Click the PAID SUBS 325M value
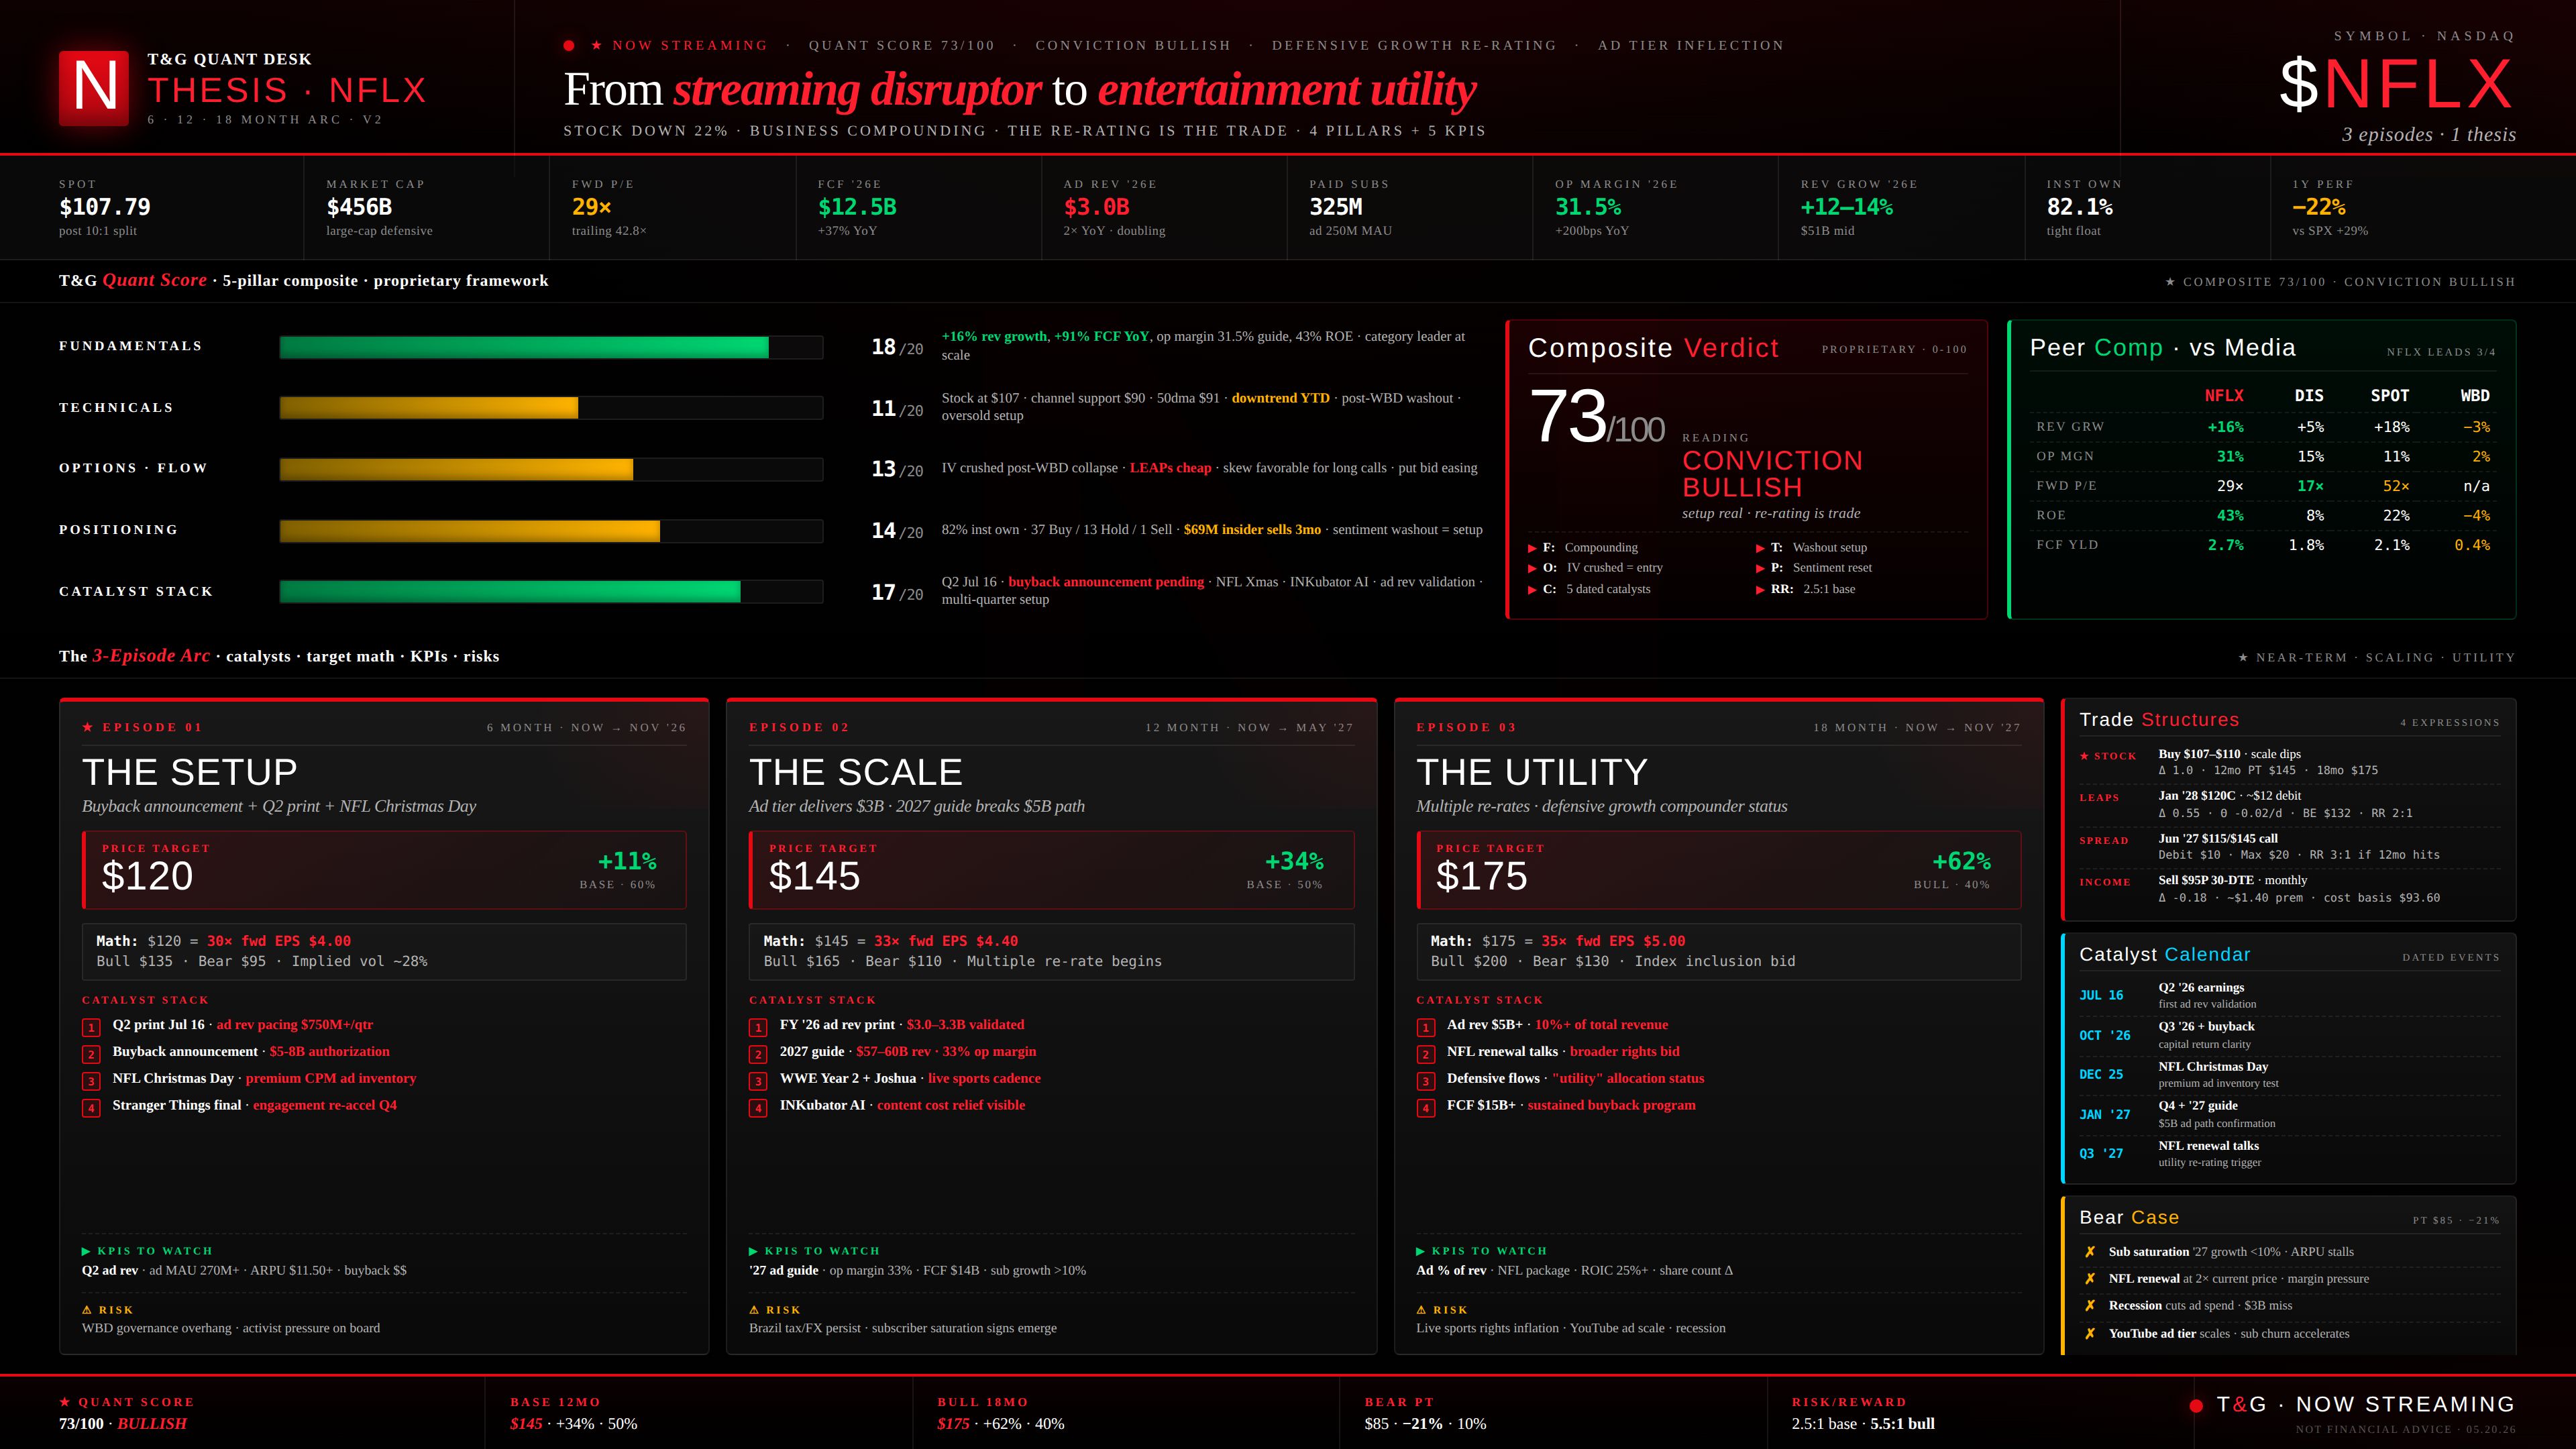Screen dimensions: 2576x1449 coord(1336,207)
